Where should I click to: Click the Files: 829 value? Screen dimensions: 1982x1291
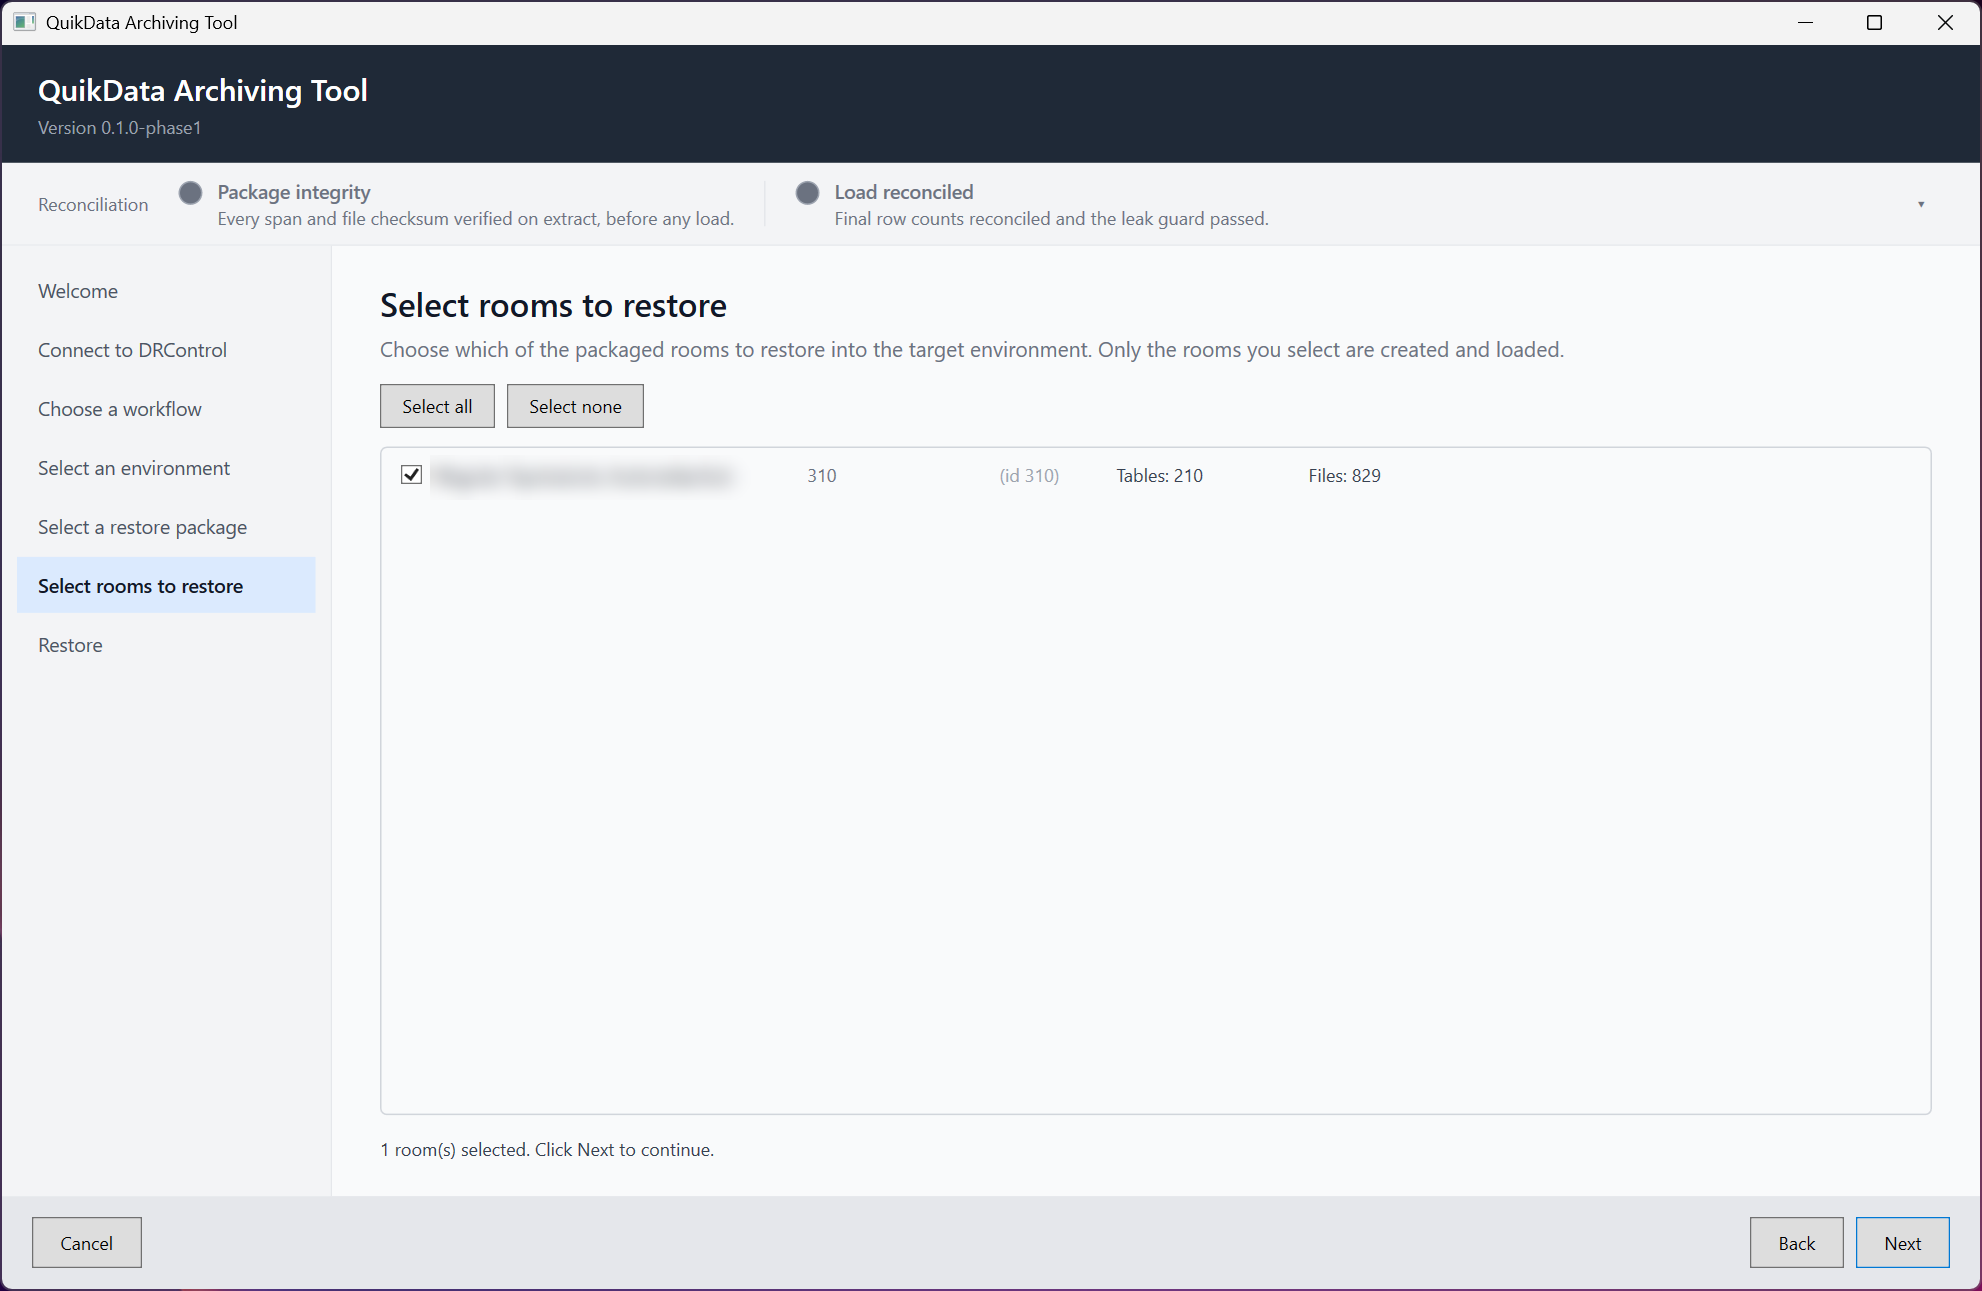tap(1344, 476)
